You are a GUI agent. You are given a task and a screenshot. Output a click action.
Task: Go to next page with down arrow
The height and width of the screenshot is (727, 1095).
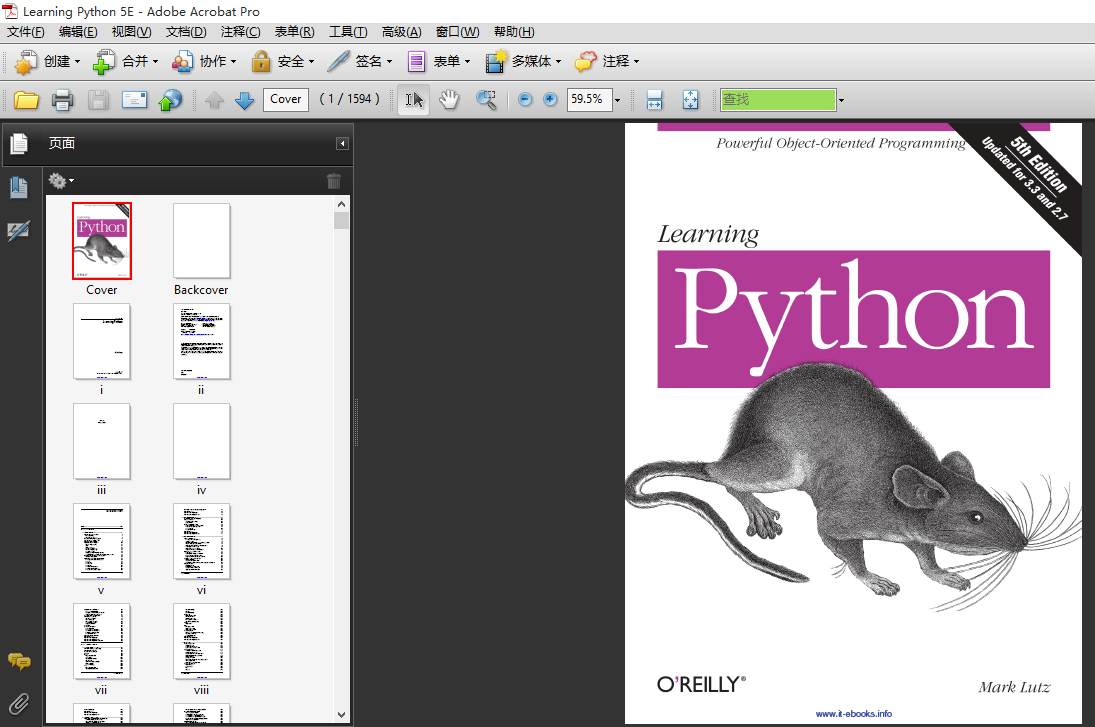(x=244, y=100)
